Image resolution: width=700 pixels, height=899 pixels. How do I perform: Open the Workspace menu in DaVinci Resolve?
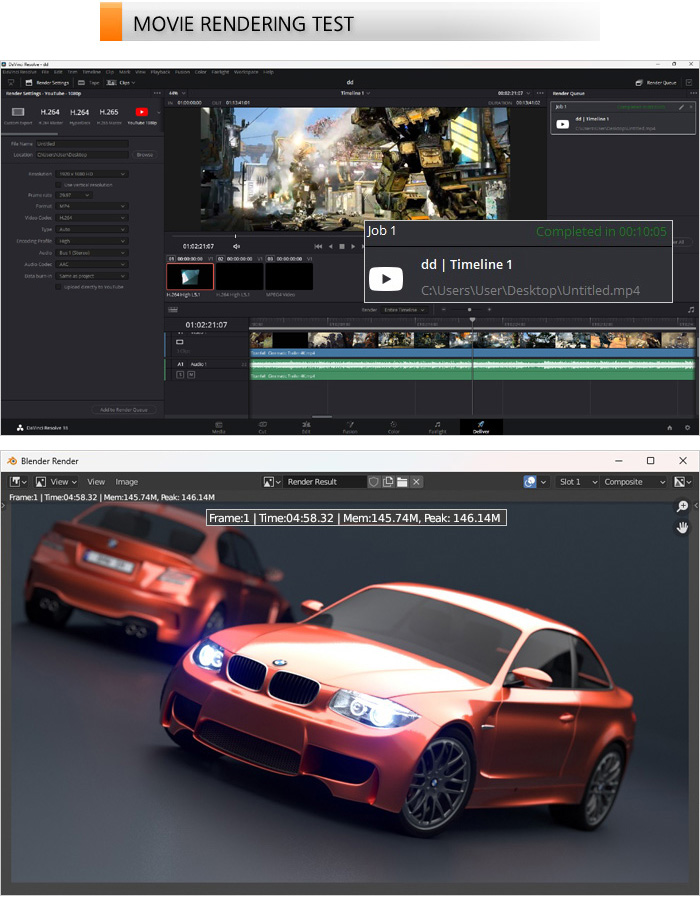246,72
